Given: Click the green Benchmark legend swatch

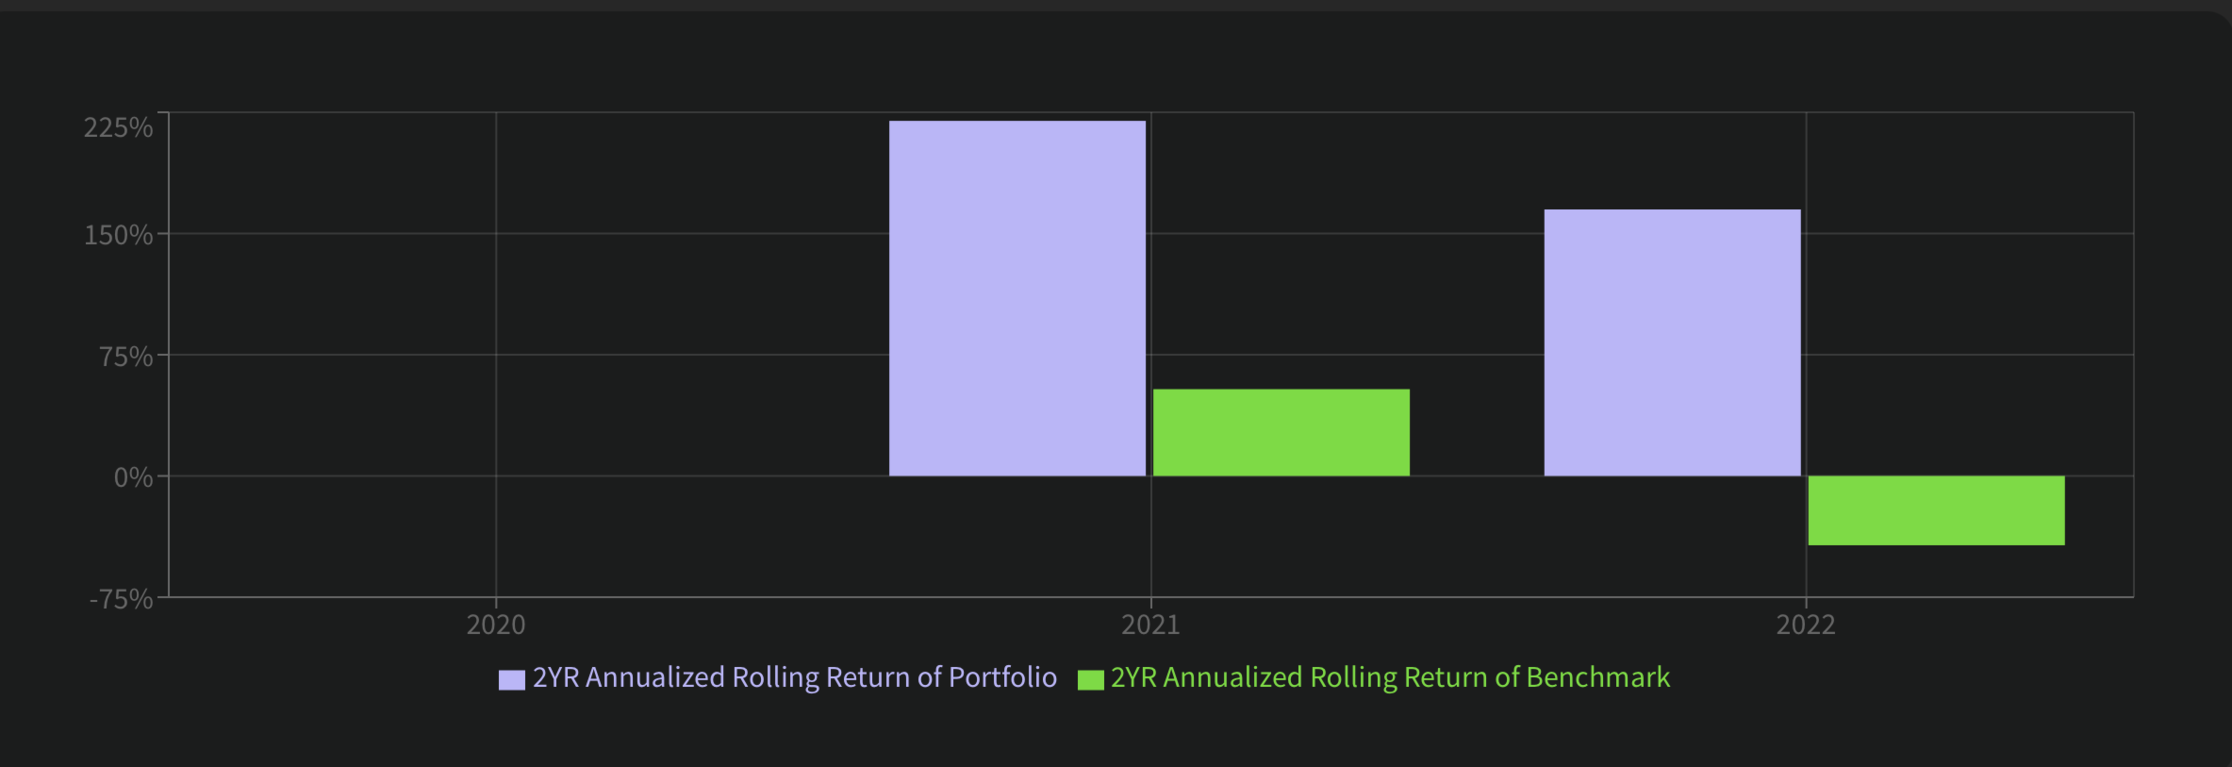Looking at the screenshot, I should 1090,680.
